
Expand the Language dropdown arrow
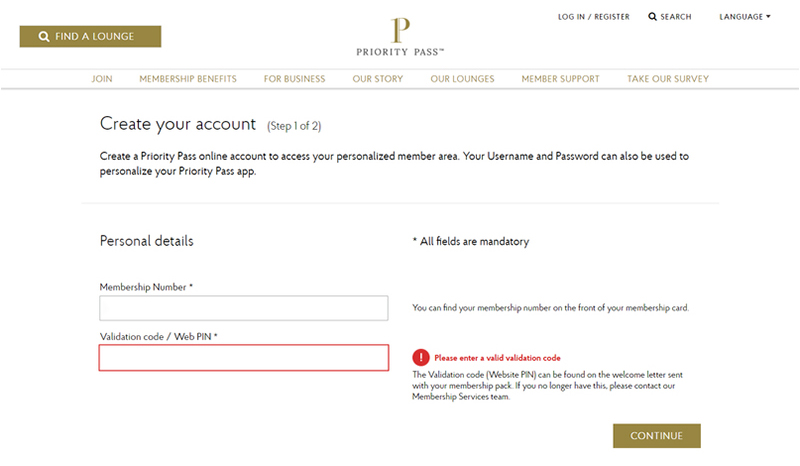768,17
